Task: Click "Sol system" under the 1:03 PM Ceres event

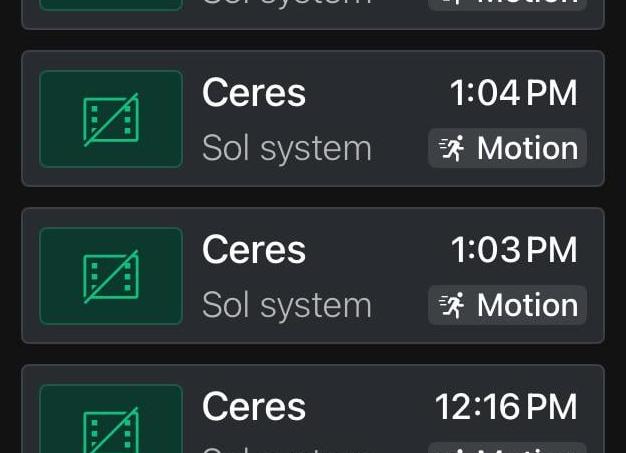Action: click(x=287, y=306)
